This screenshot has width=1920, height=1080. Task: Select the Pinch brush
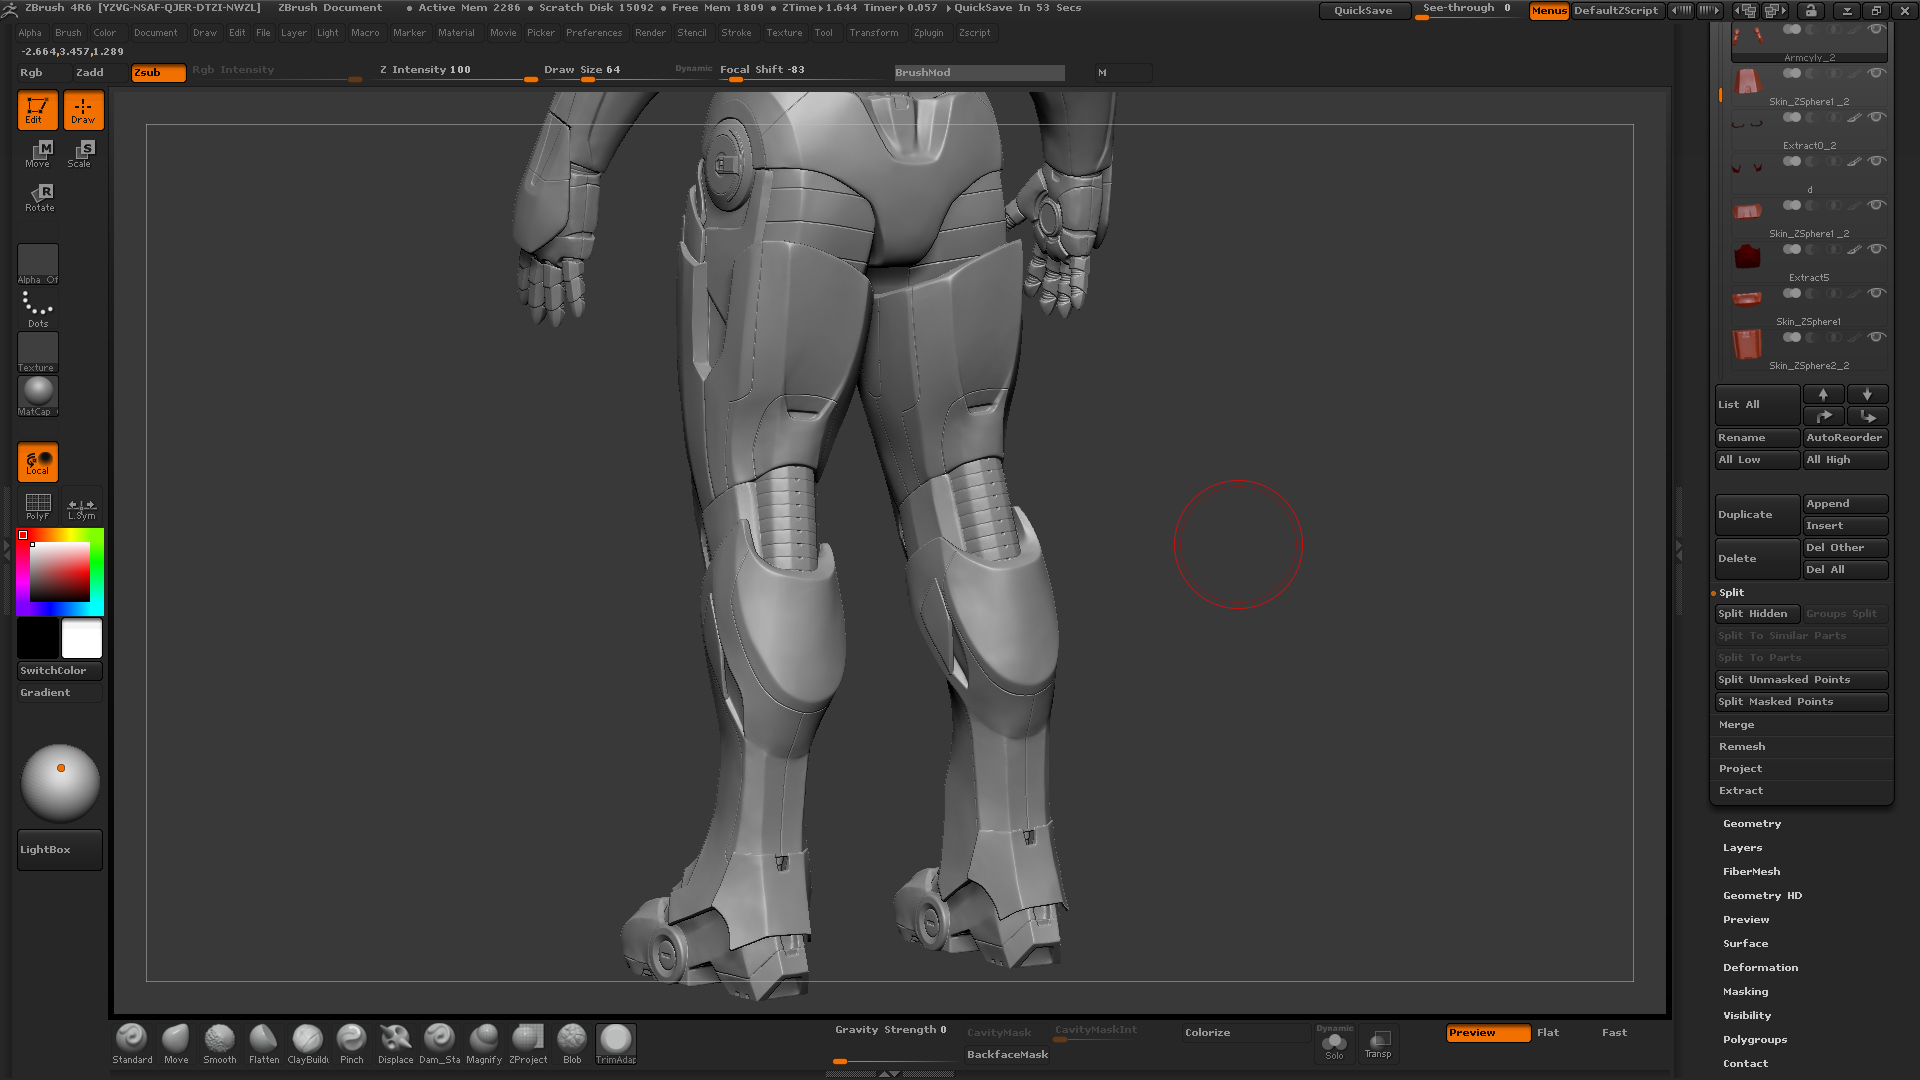(x=352, y=1044)
